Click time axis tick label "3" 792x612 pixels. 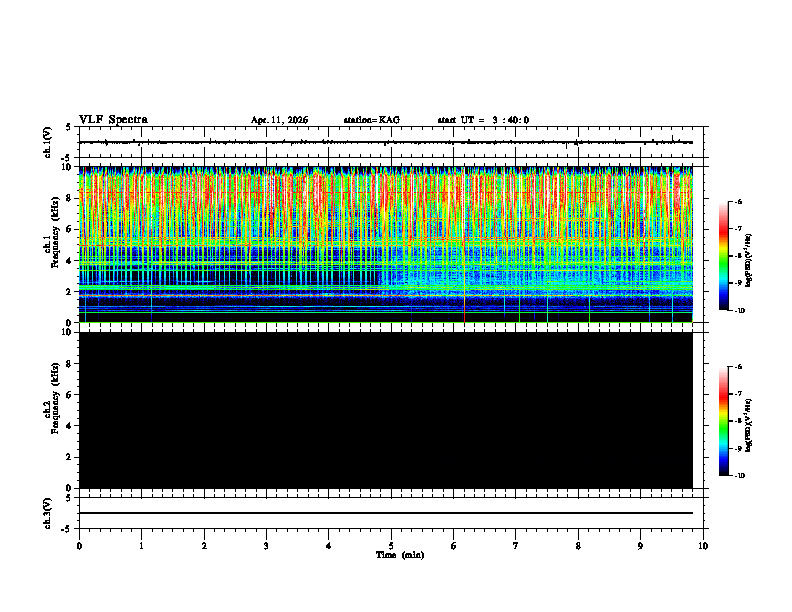(266, 546)
